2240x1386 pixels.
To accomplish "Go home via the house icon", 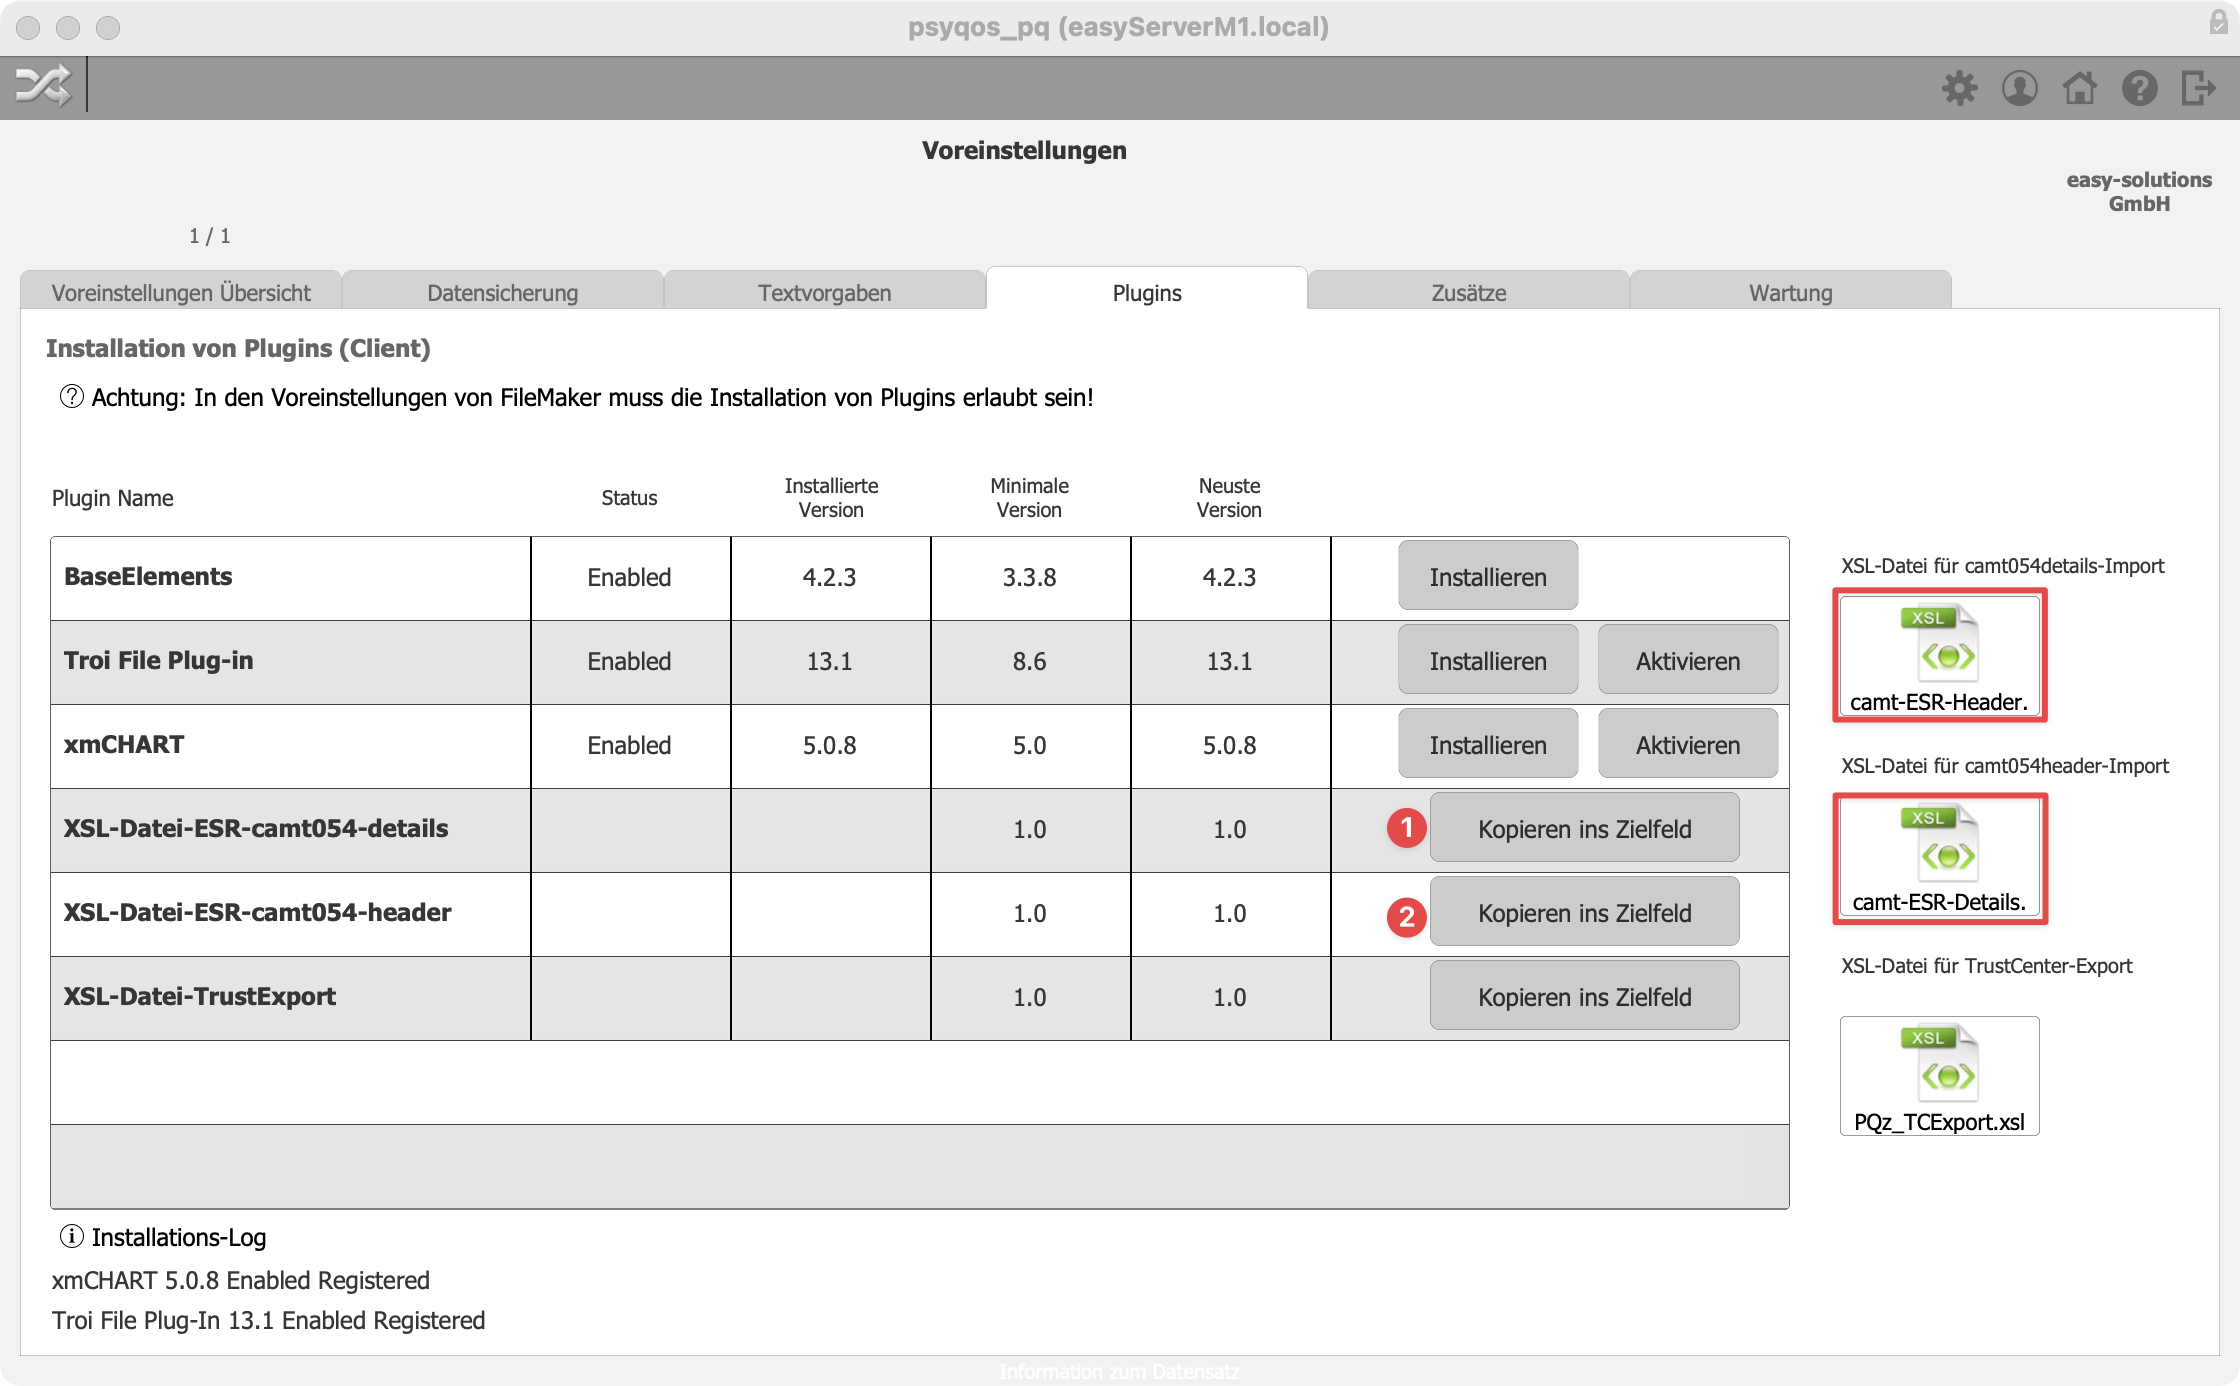I will (2079, 88).
